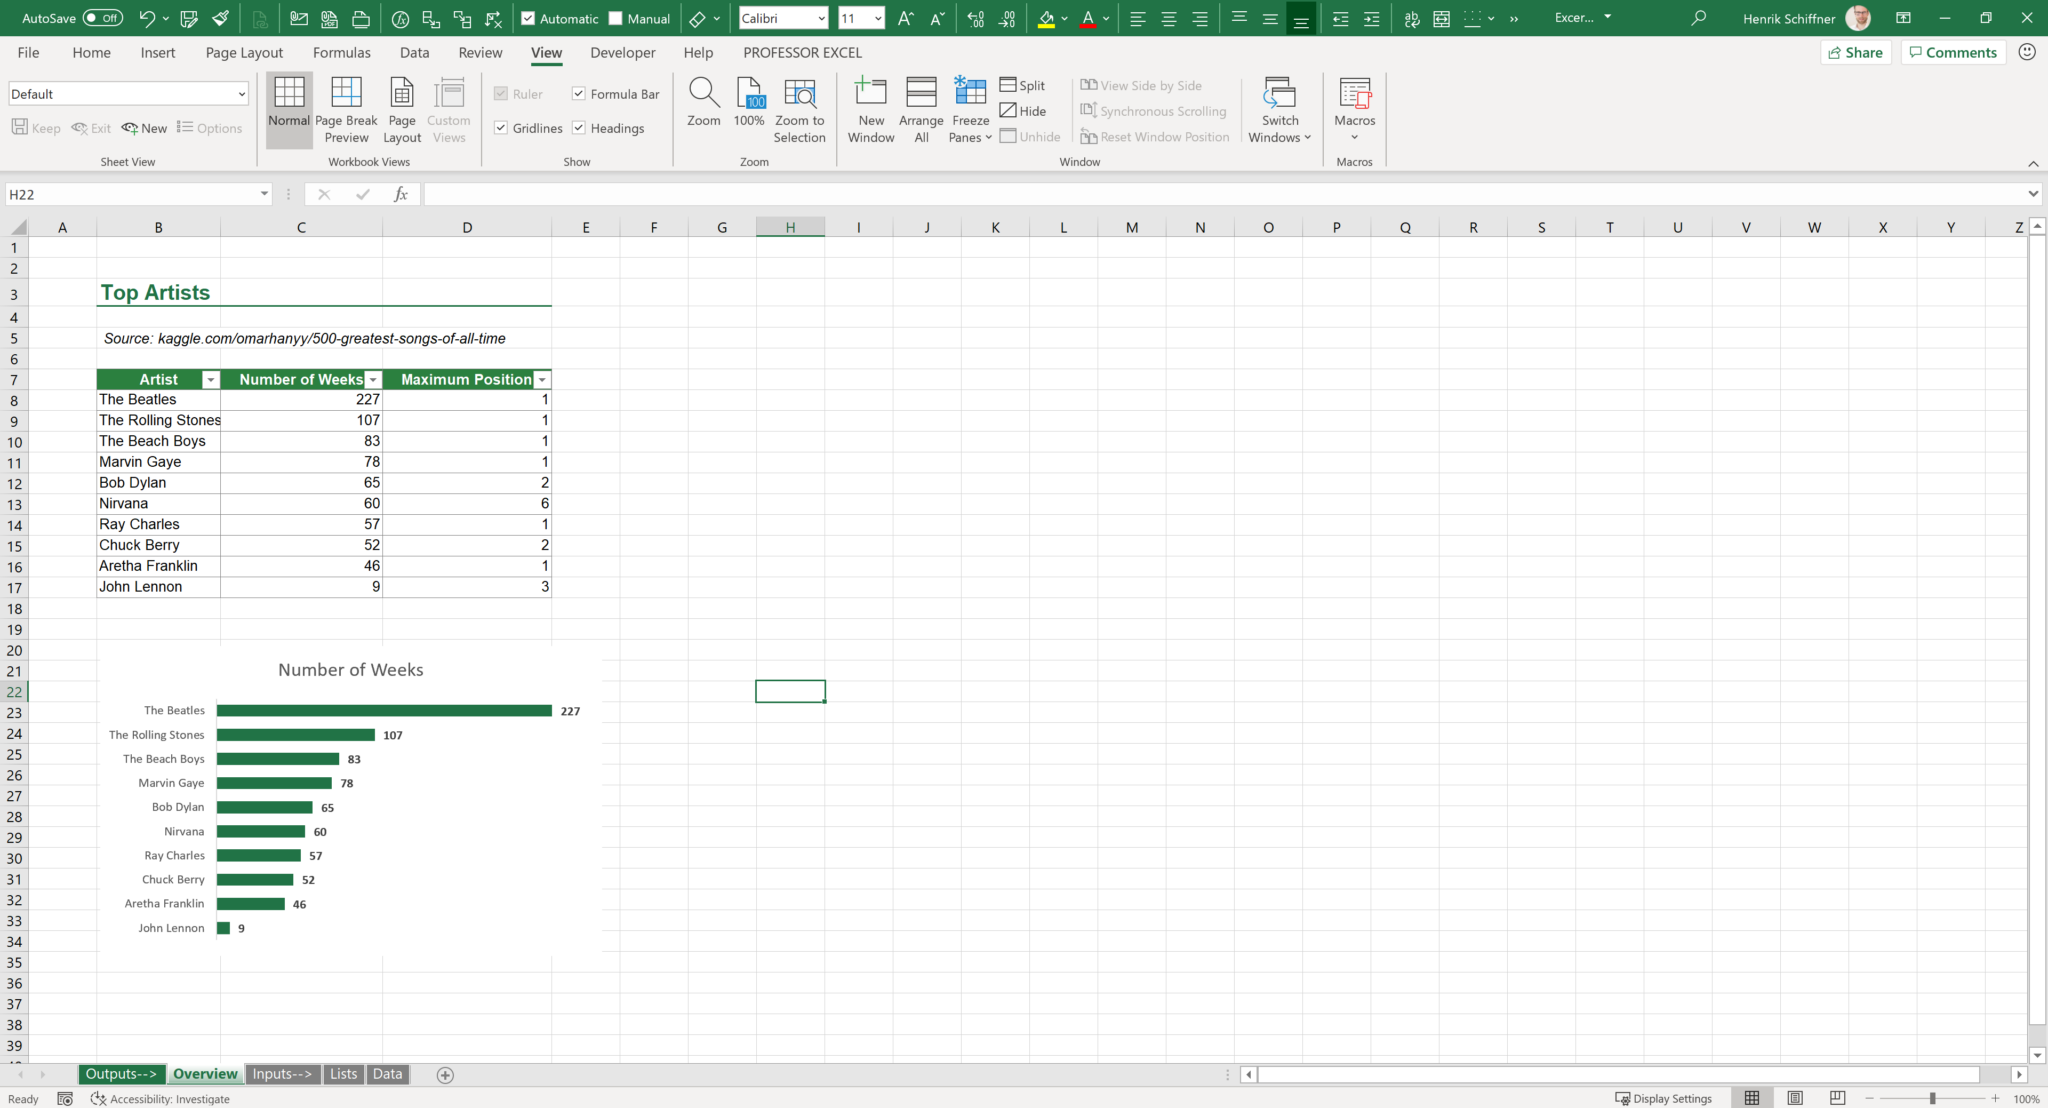Hide the current workbook window
This screenshot has height=1108, width=2048.
1024,110
